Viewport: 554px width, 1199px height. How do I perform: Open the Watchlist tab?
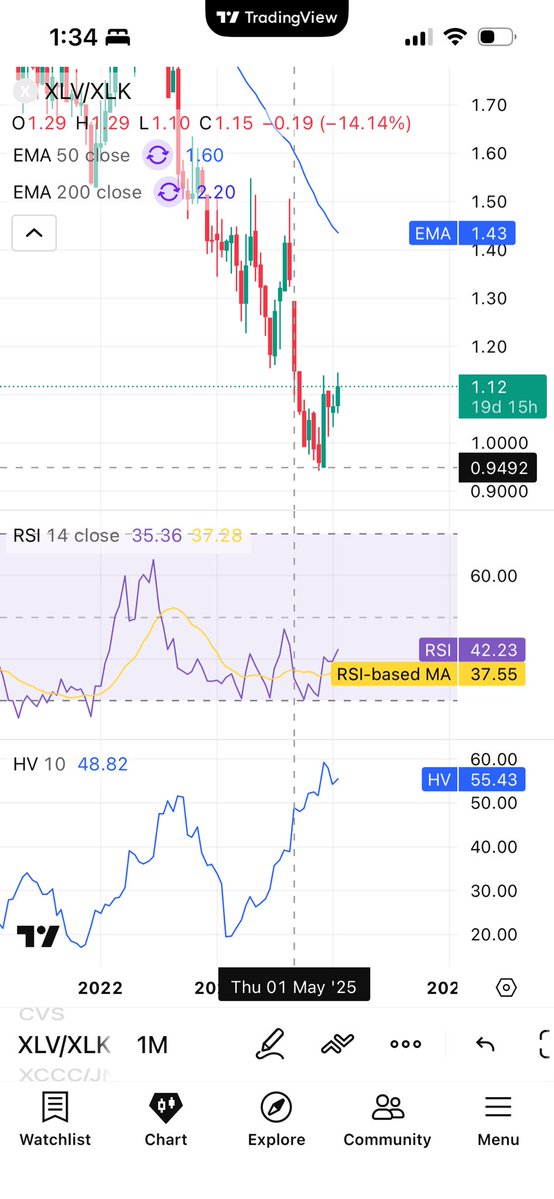pyautogui.click(x=55, y=1119)
